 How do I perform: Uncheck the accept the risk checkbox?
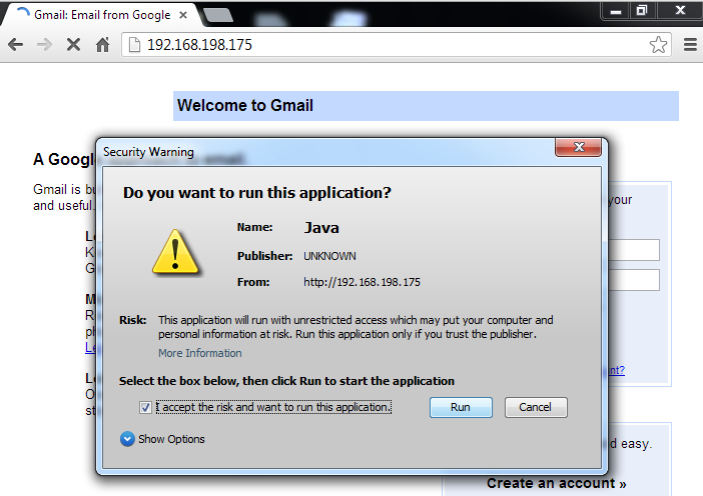pyautogui.click(x=145, y=407)
